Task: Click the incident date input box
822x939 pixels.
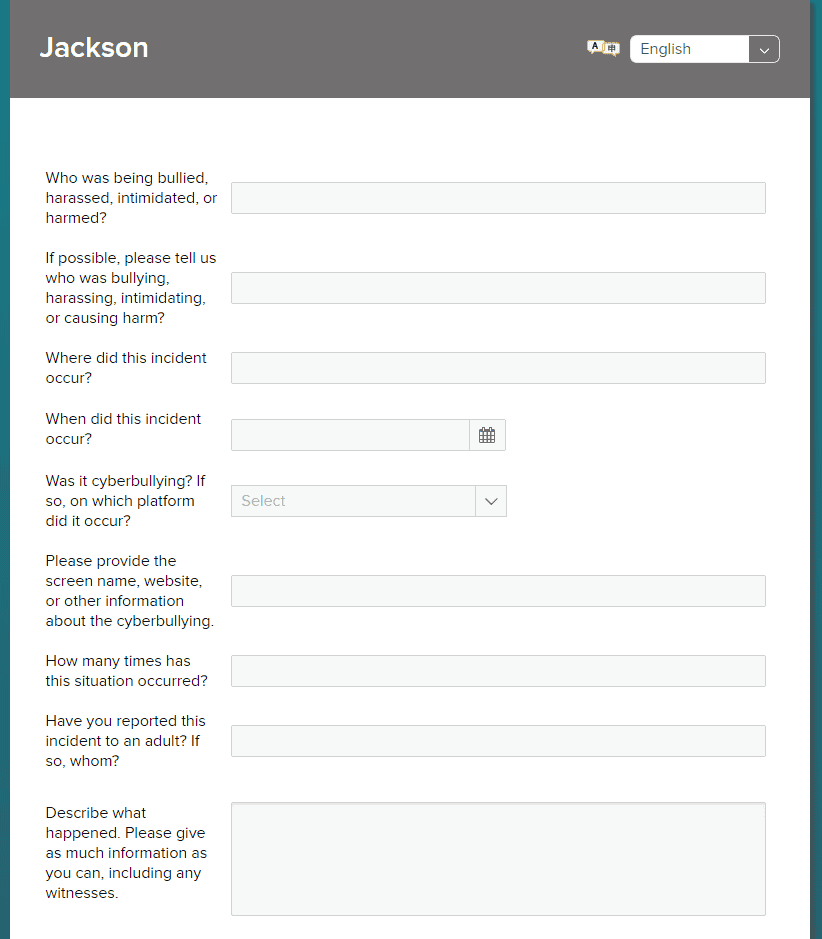Action: [350, 435]
